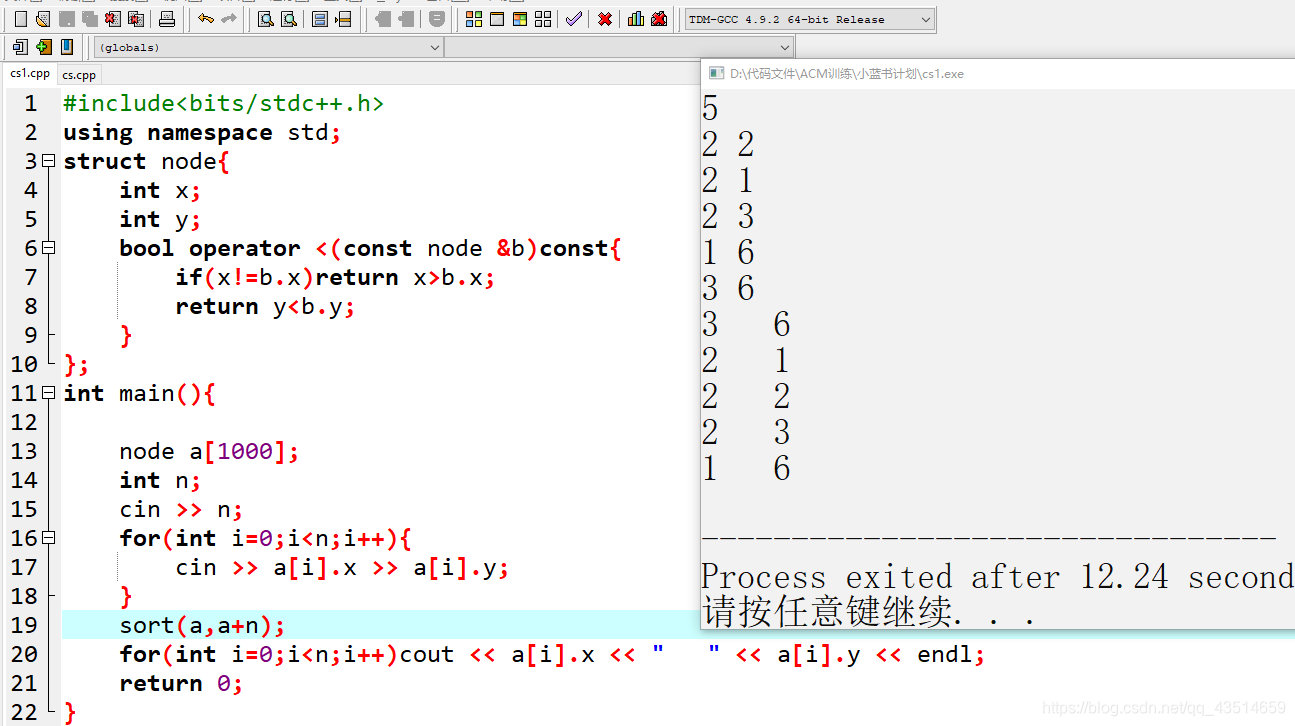
Task: Click the grayed Back navigation arrow
Action: [383, 19]
